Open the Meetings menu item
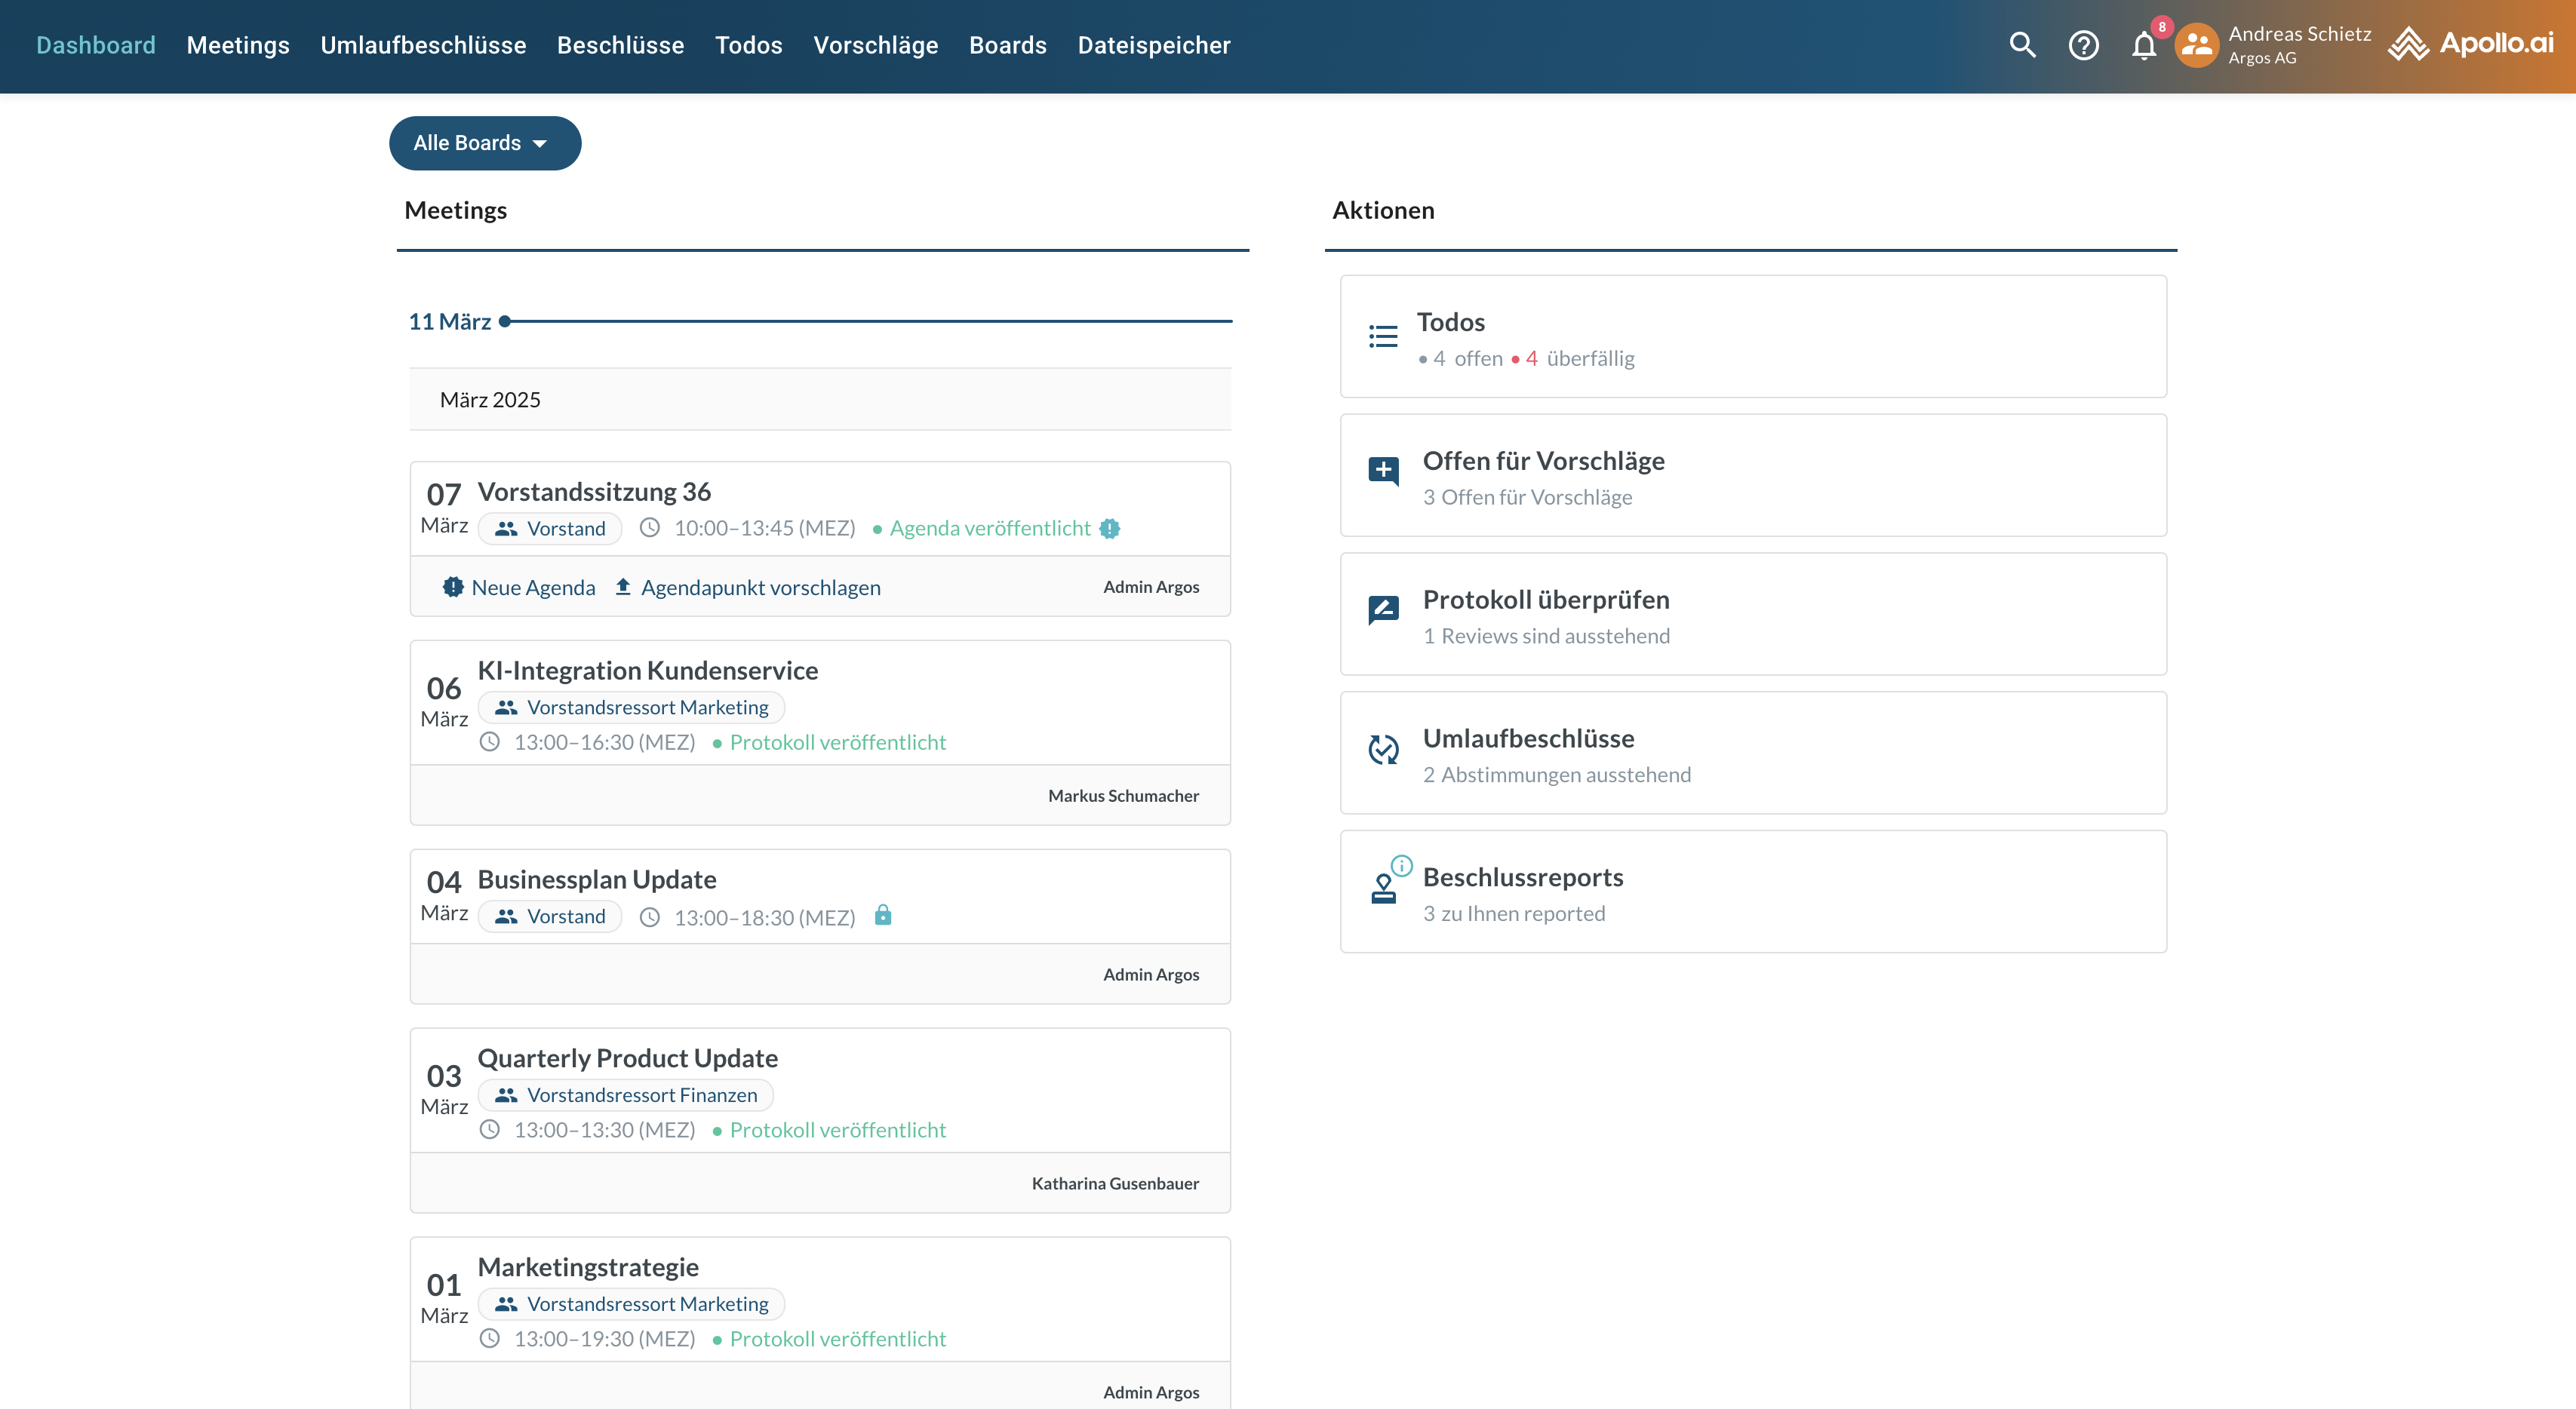Screen dimensions: 2576x1409 pos(237,45)
